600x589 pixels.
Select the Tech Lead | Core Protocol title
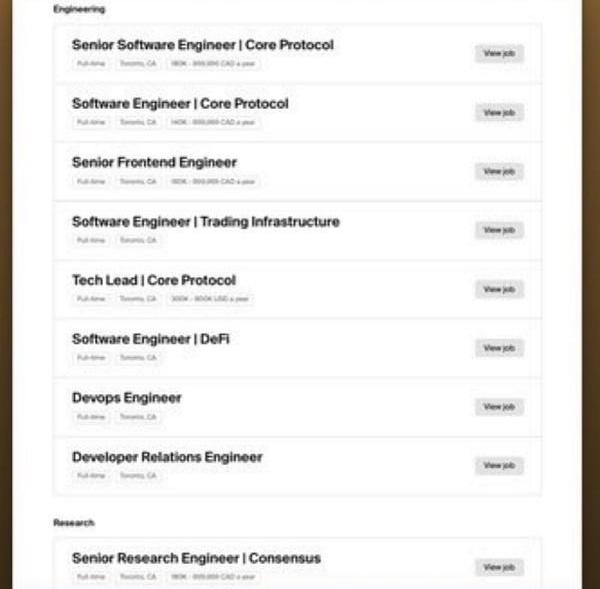[153, 280]
